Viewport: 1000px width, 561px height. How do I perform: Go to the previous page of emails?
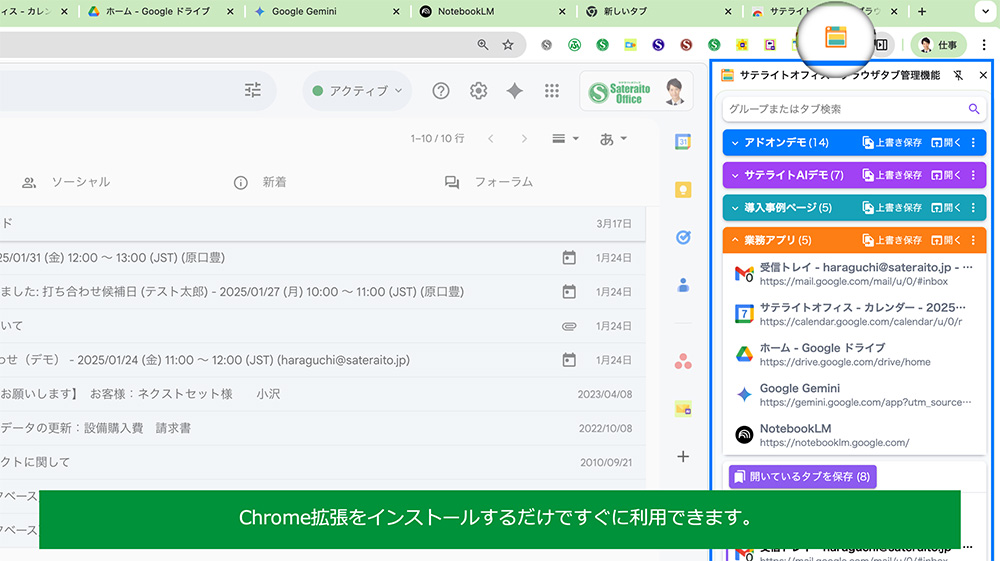[490, 139]
